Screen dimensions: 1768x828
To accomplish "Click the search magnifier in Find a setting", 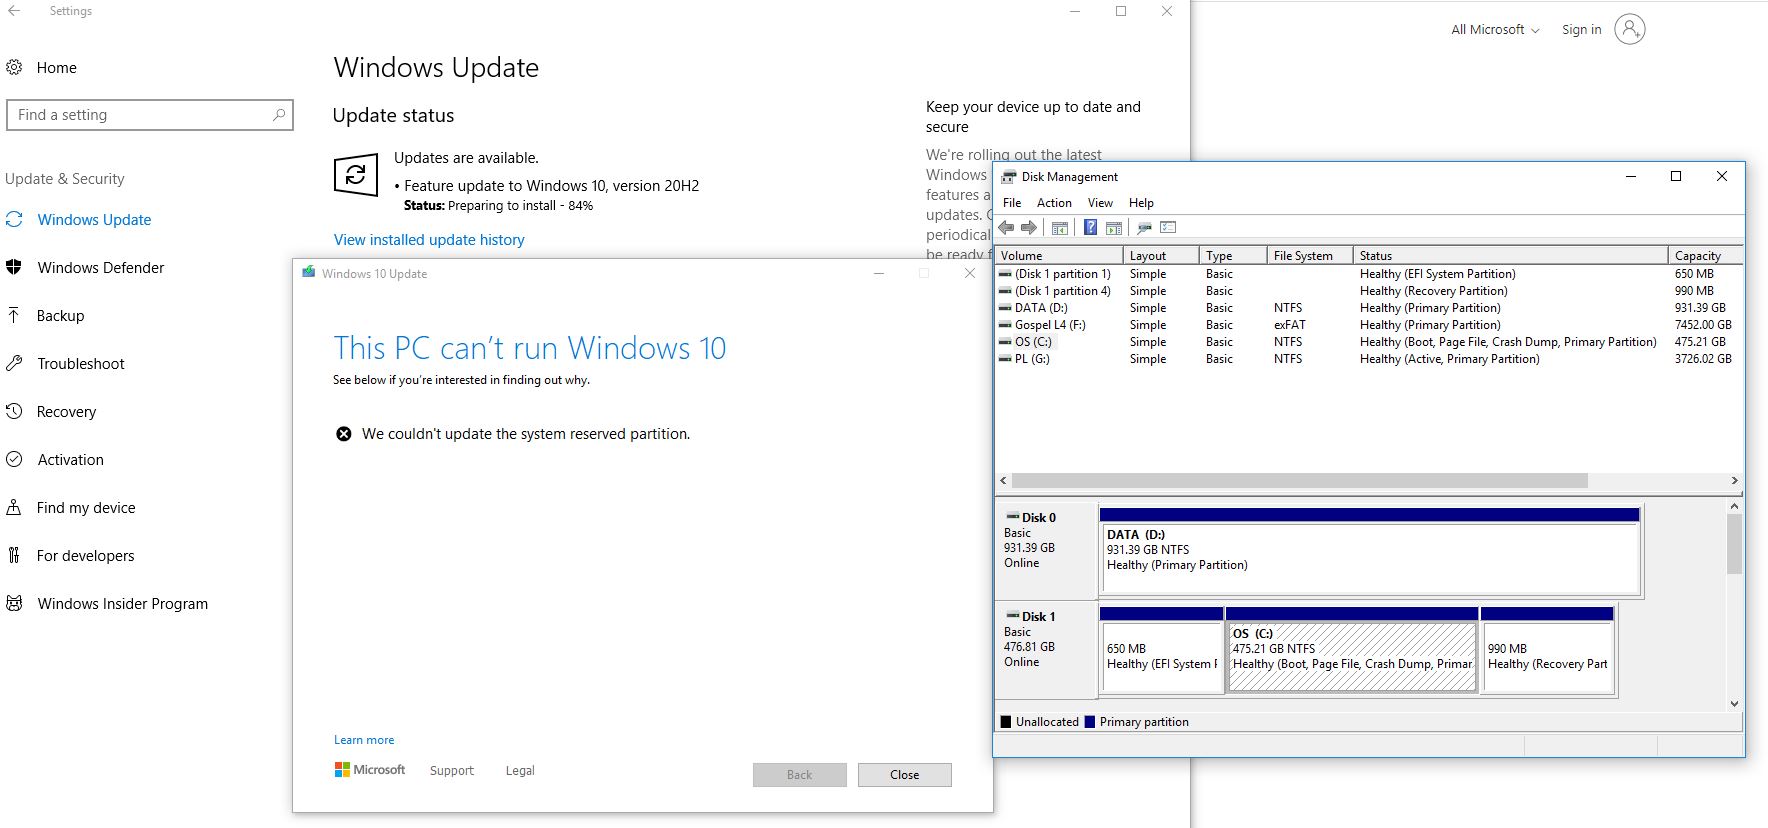I will pyautogui.click(x=279, y=115).
